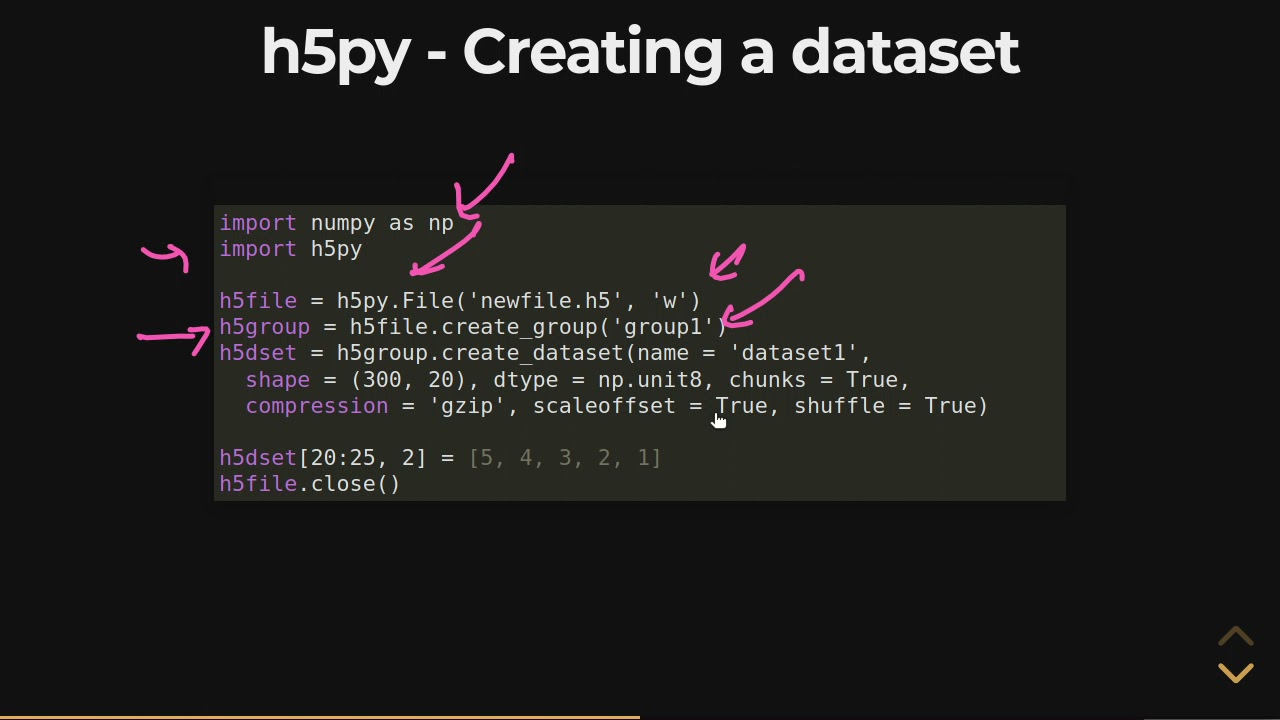Click the line 'import h5py'

pos(291,249)
